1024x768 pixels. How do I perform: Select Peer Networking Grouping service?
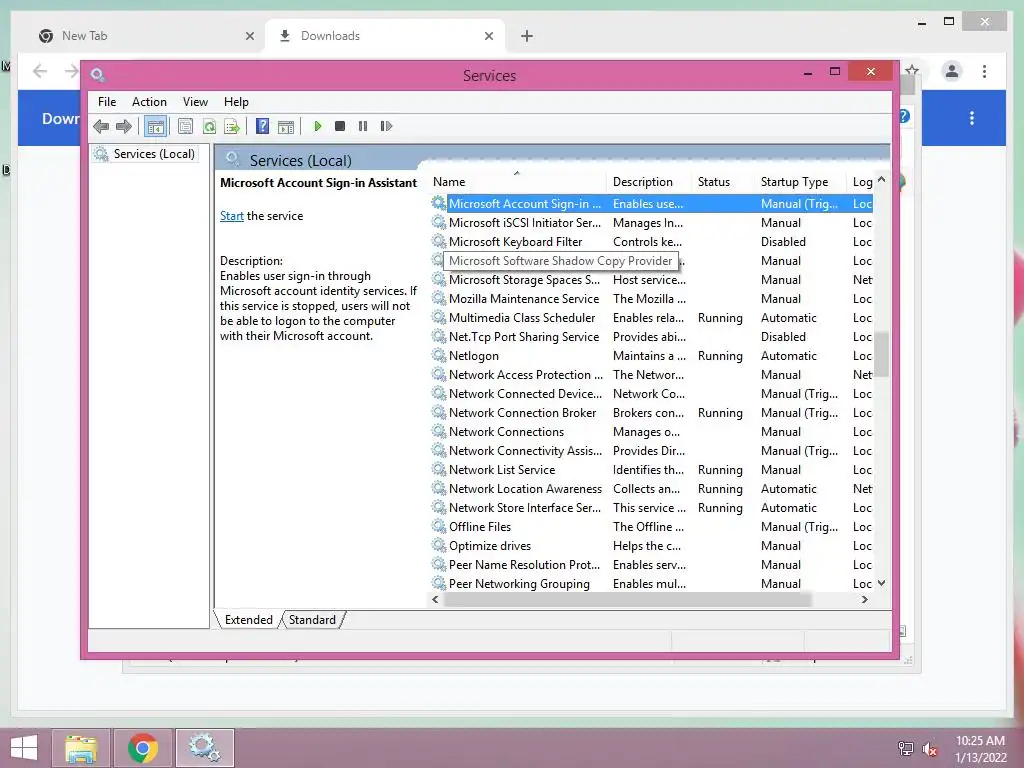[651, 583]
